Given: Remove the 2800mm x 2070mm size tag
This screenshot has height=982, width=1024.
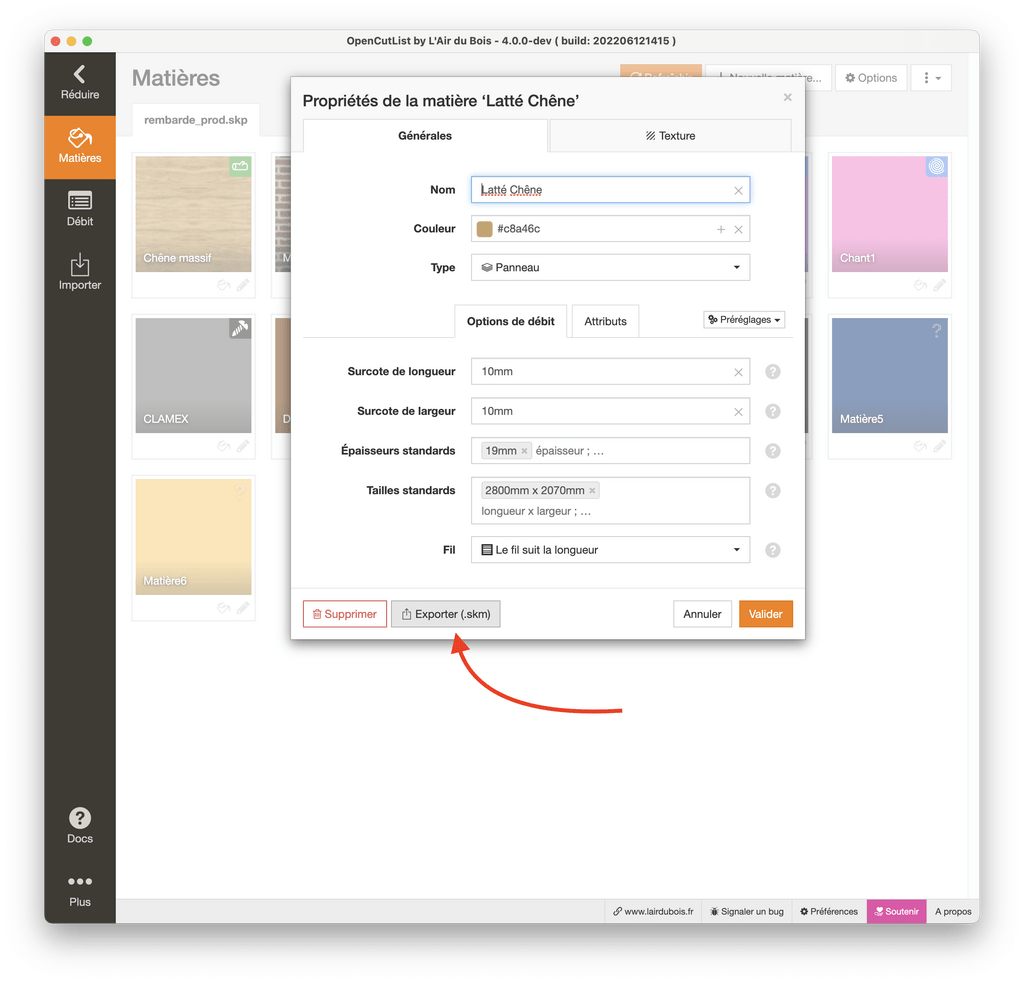Looking at the screenshot, I should (x=592, y=490).
